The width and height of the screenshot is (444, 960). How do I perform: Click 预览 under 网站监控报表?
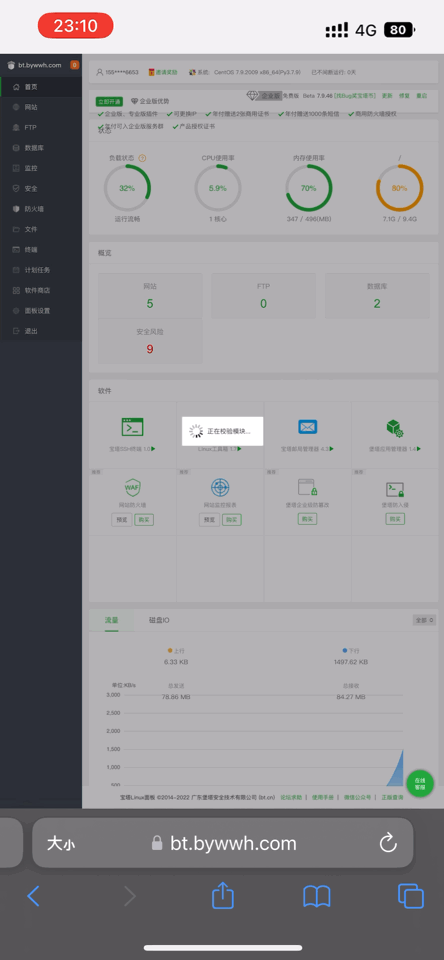pos(209,520)
